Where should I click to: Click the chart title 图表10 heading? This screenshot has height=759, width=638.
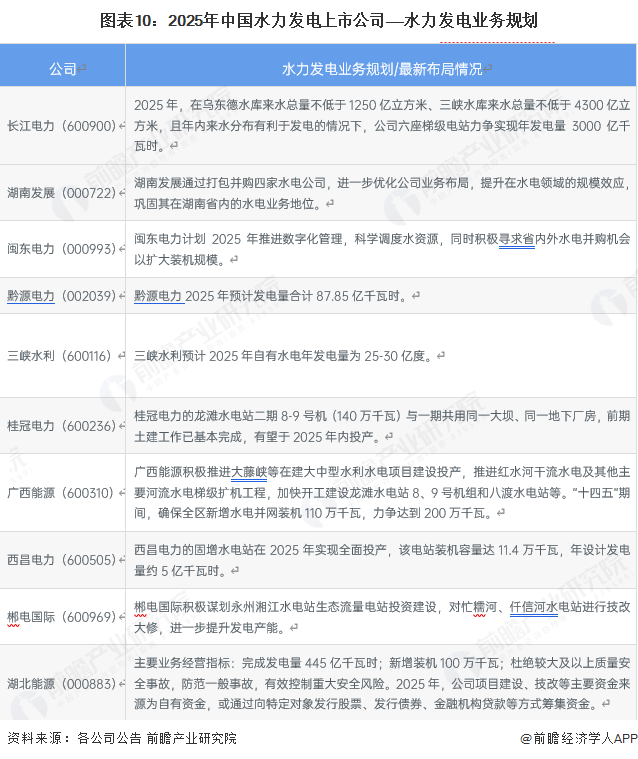point(319,20)
